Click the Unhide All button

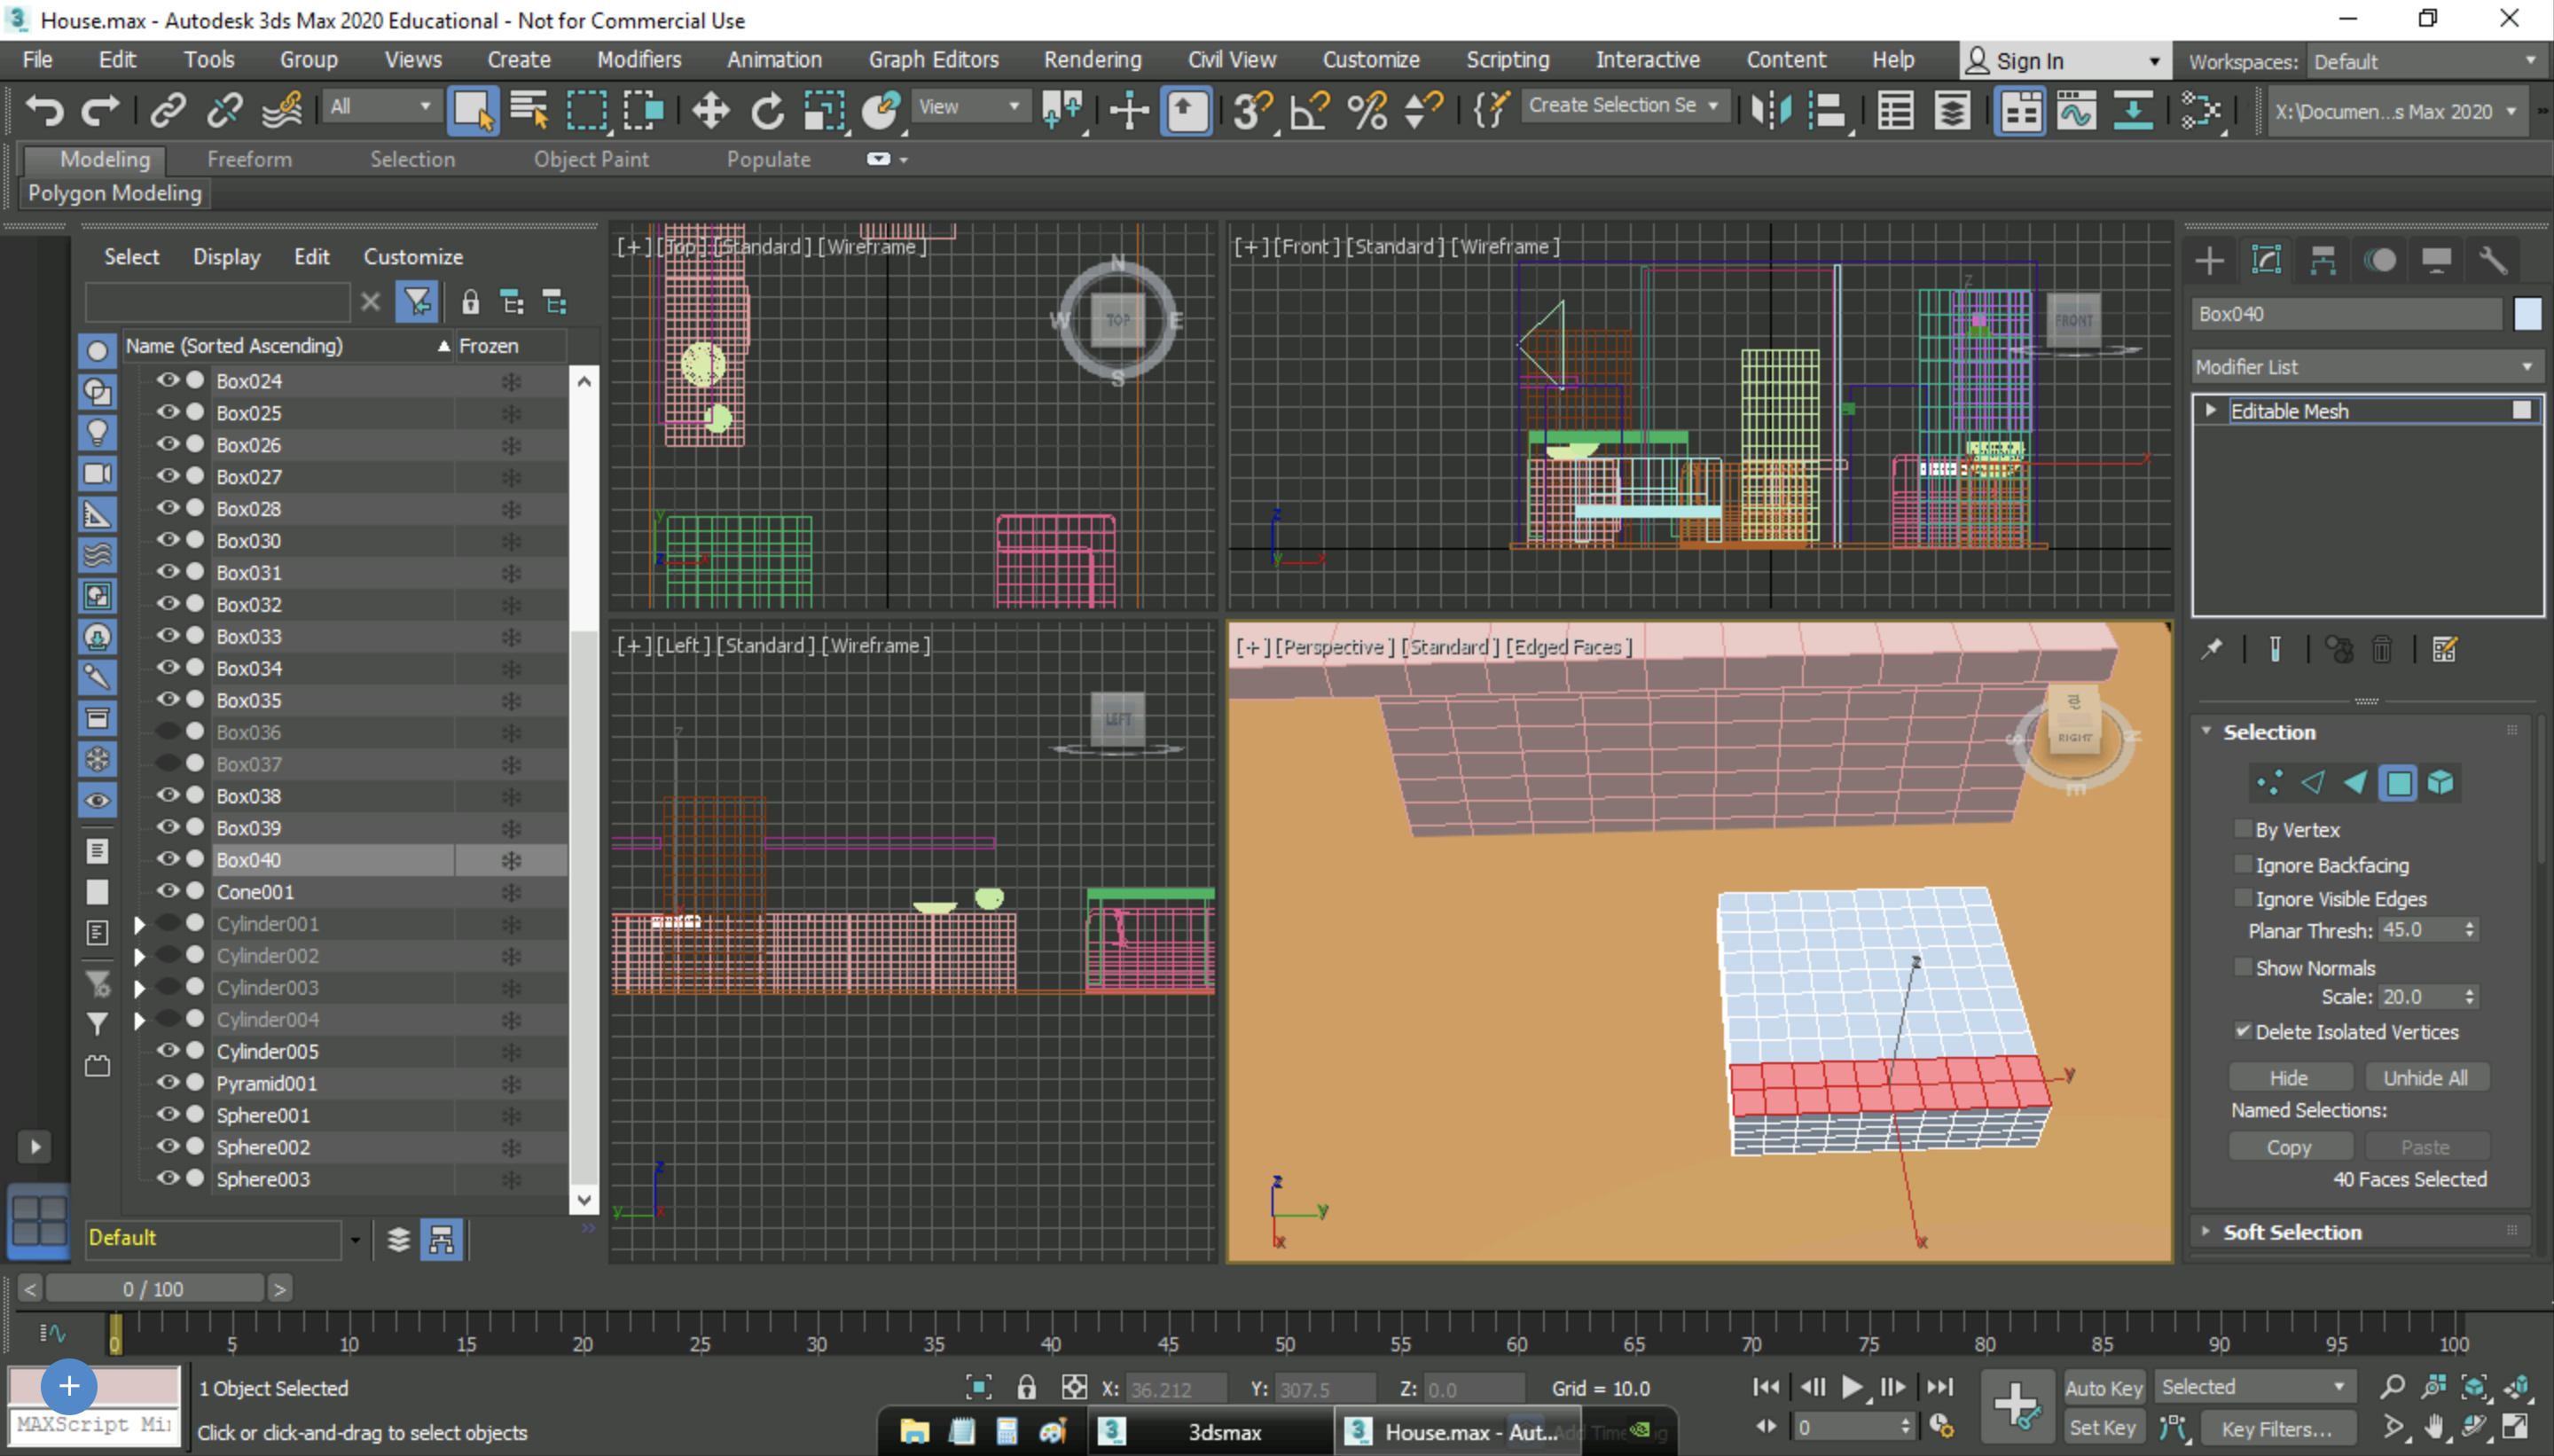2423,1076
